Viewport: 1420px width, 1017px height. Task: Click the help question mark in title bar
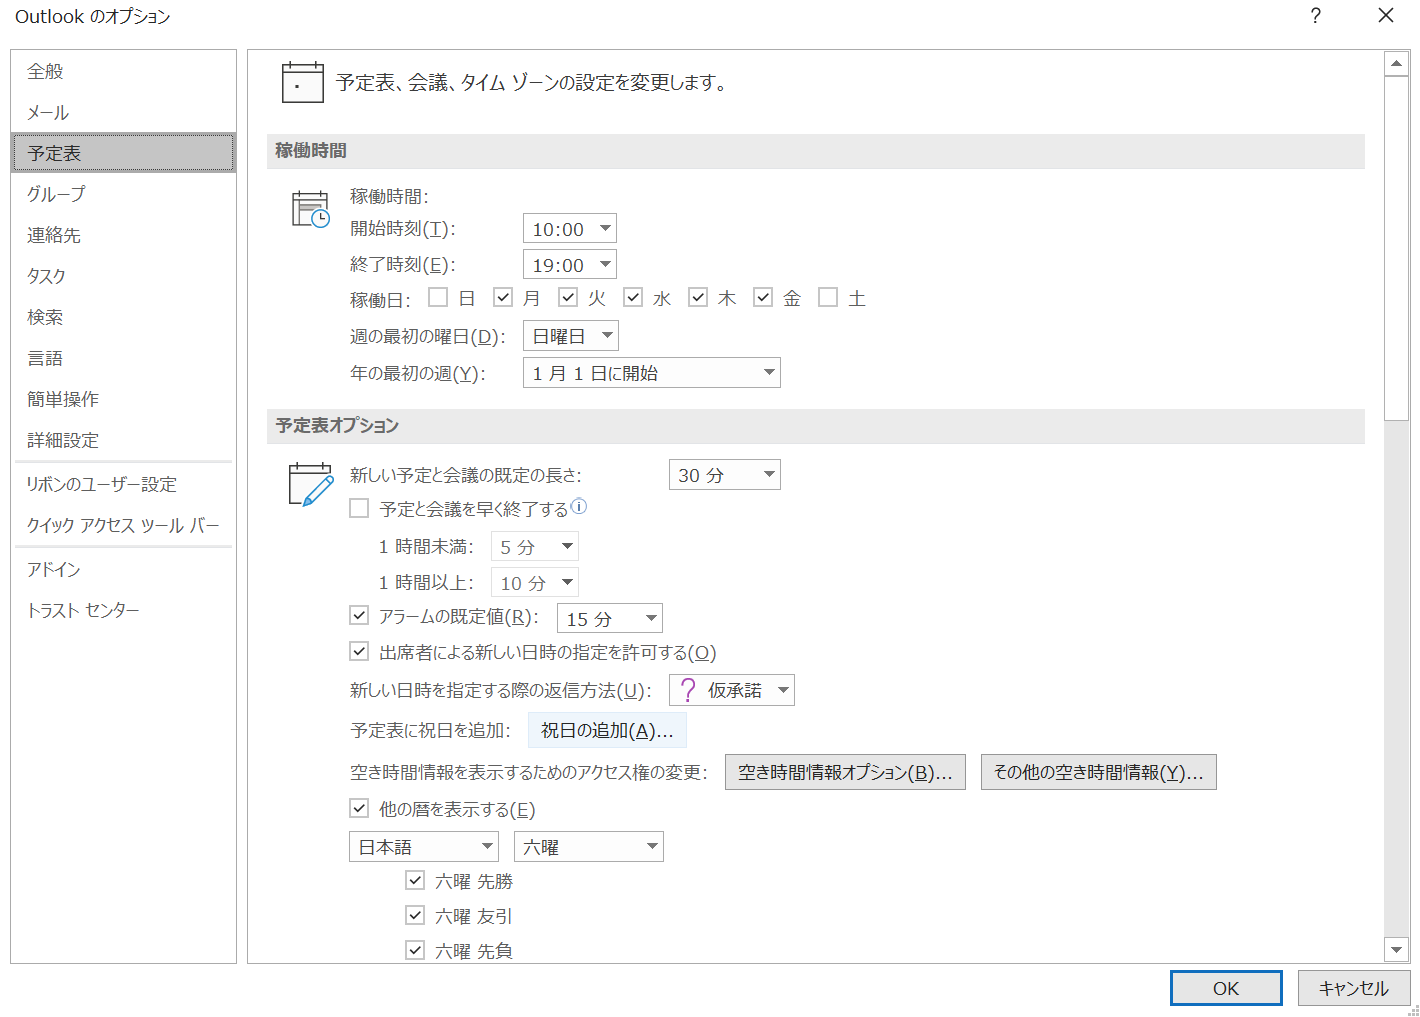pyautogui.click(x=1315, y=16)
